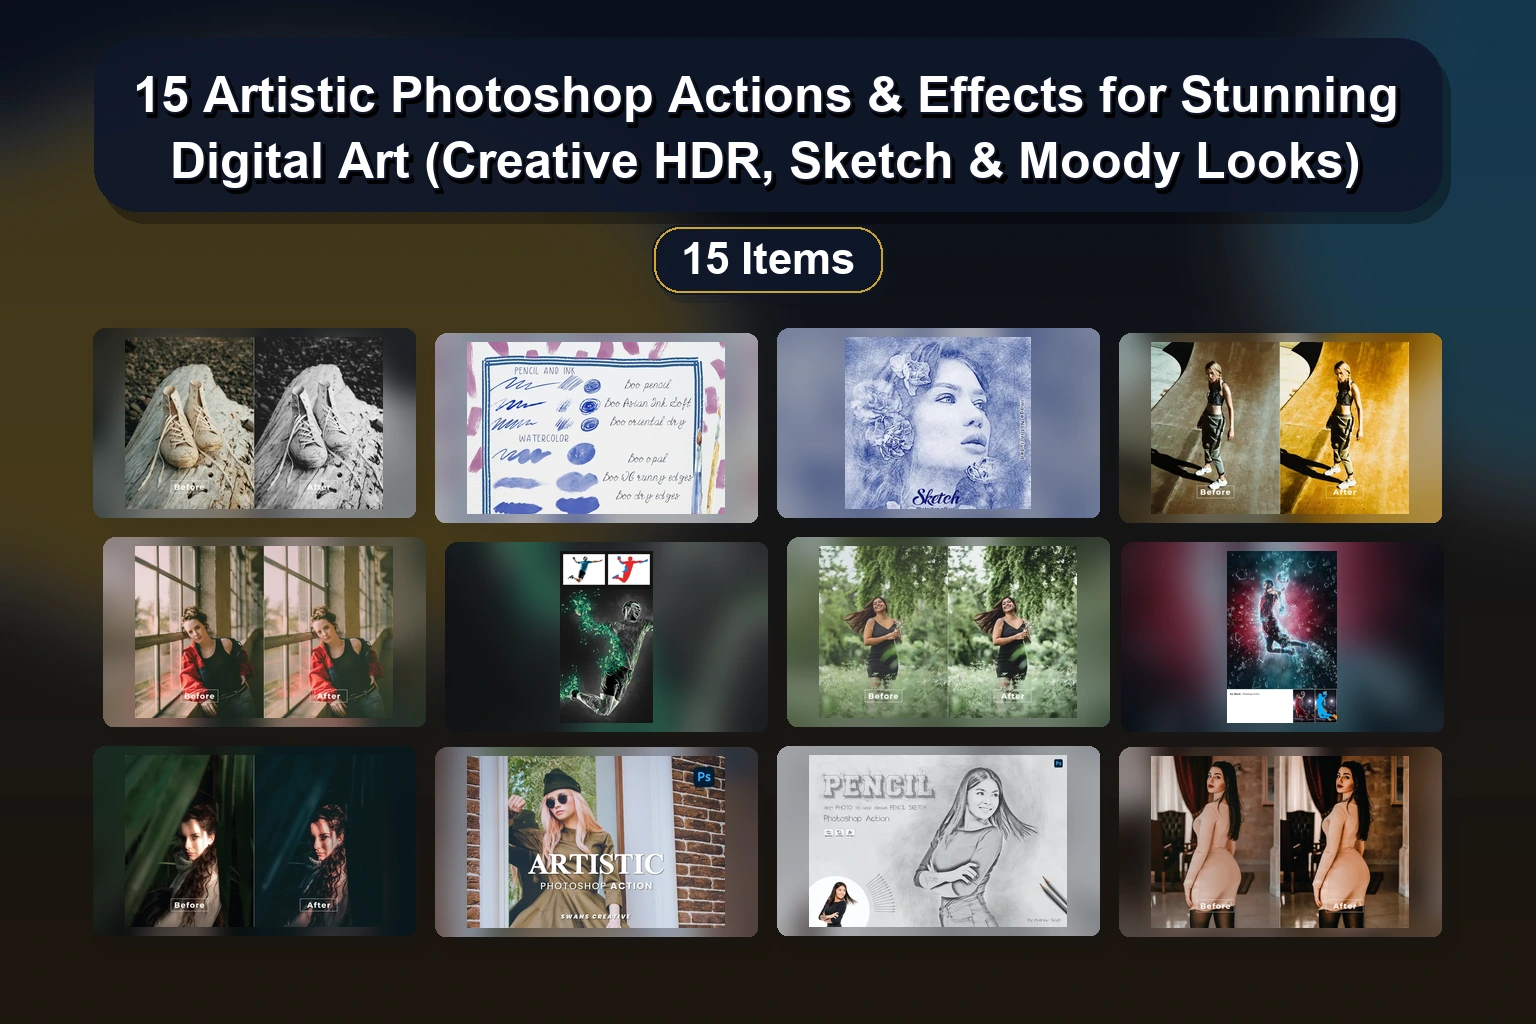Click the "Before" label on sneakers thumbnail

click(x=189, y=487)
